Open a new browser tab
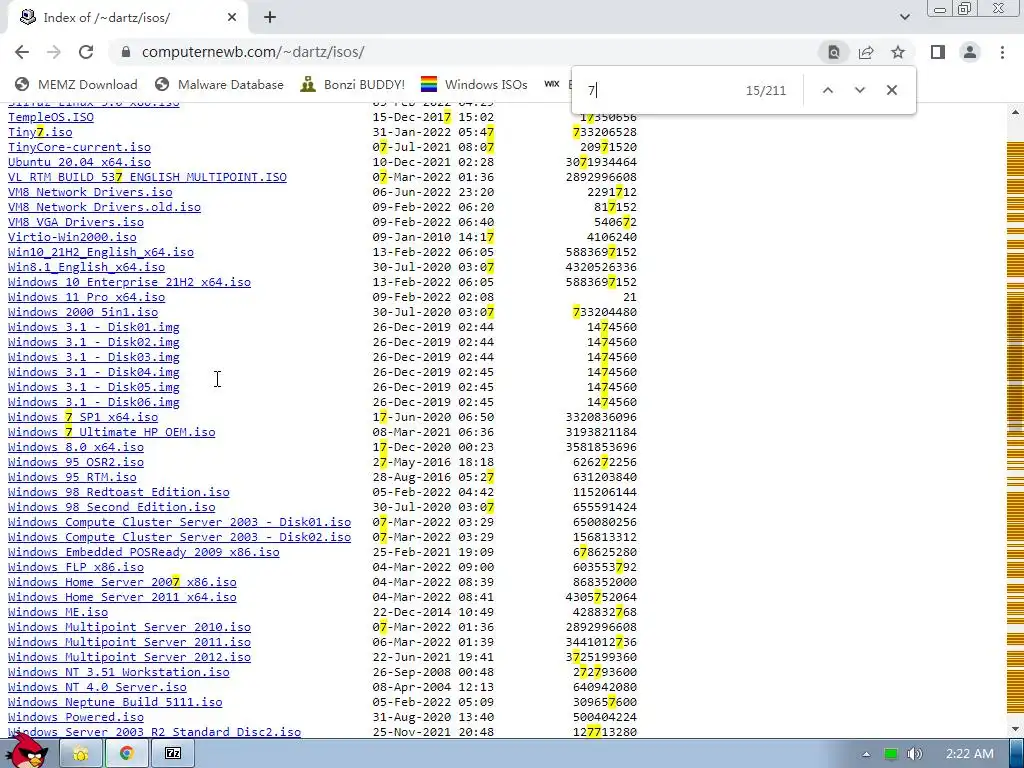 [270, 18]
